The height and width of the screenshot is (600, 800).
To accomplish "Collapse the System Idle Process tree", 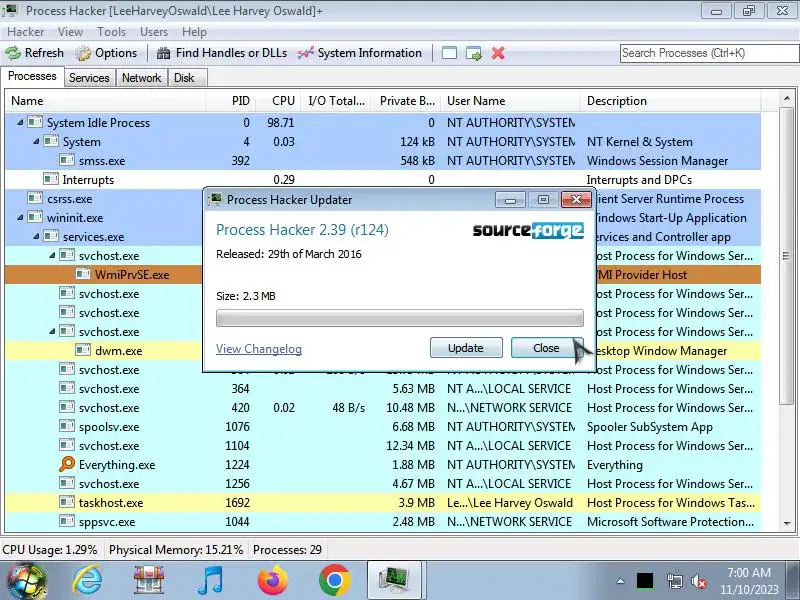I will point(20,122).
